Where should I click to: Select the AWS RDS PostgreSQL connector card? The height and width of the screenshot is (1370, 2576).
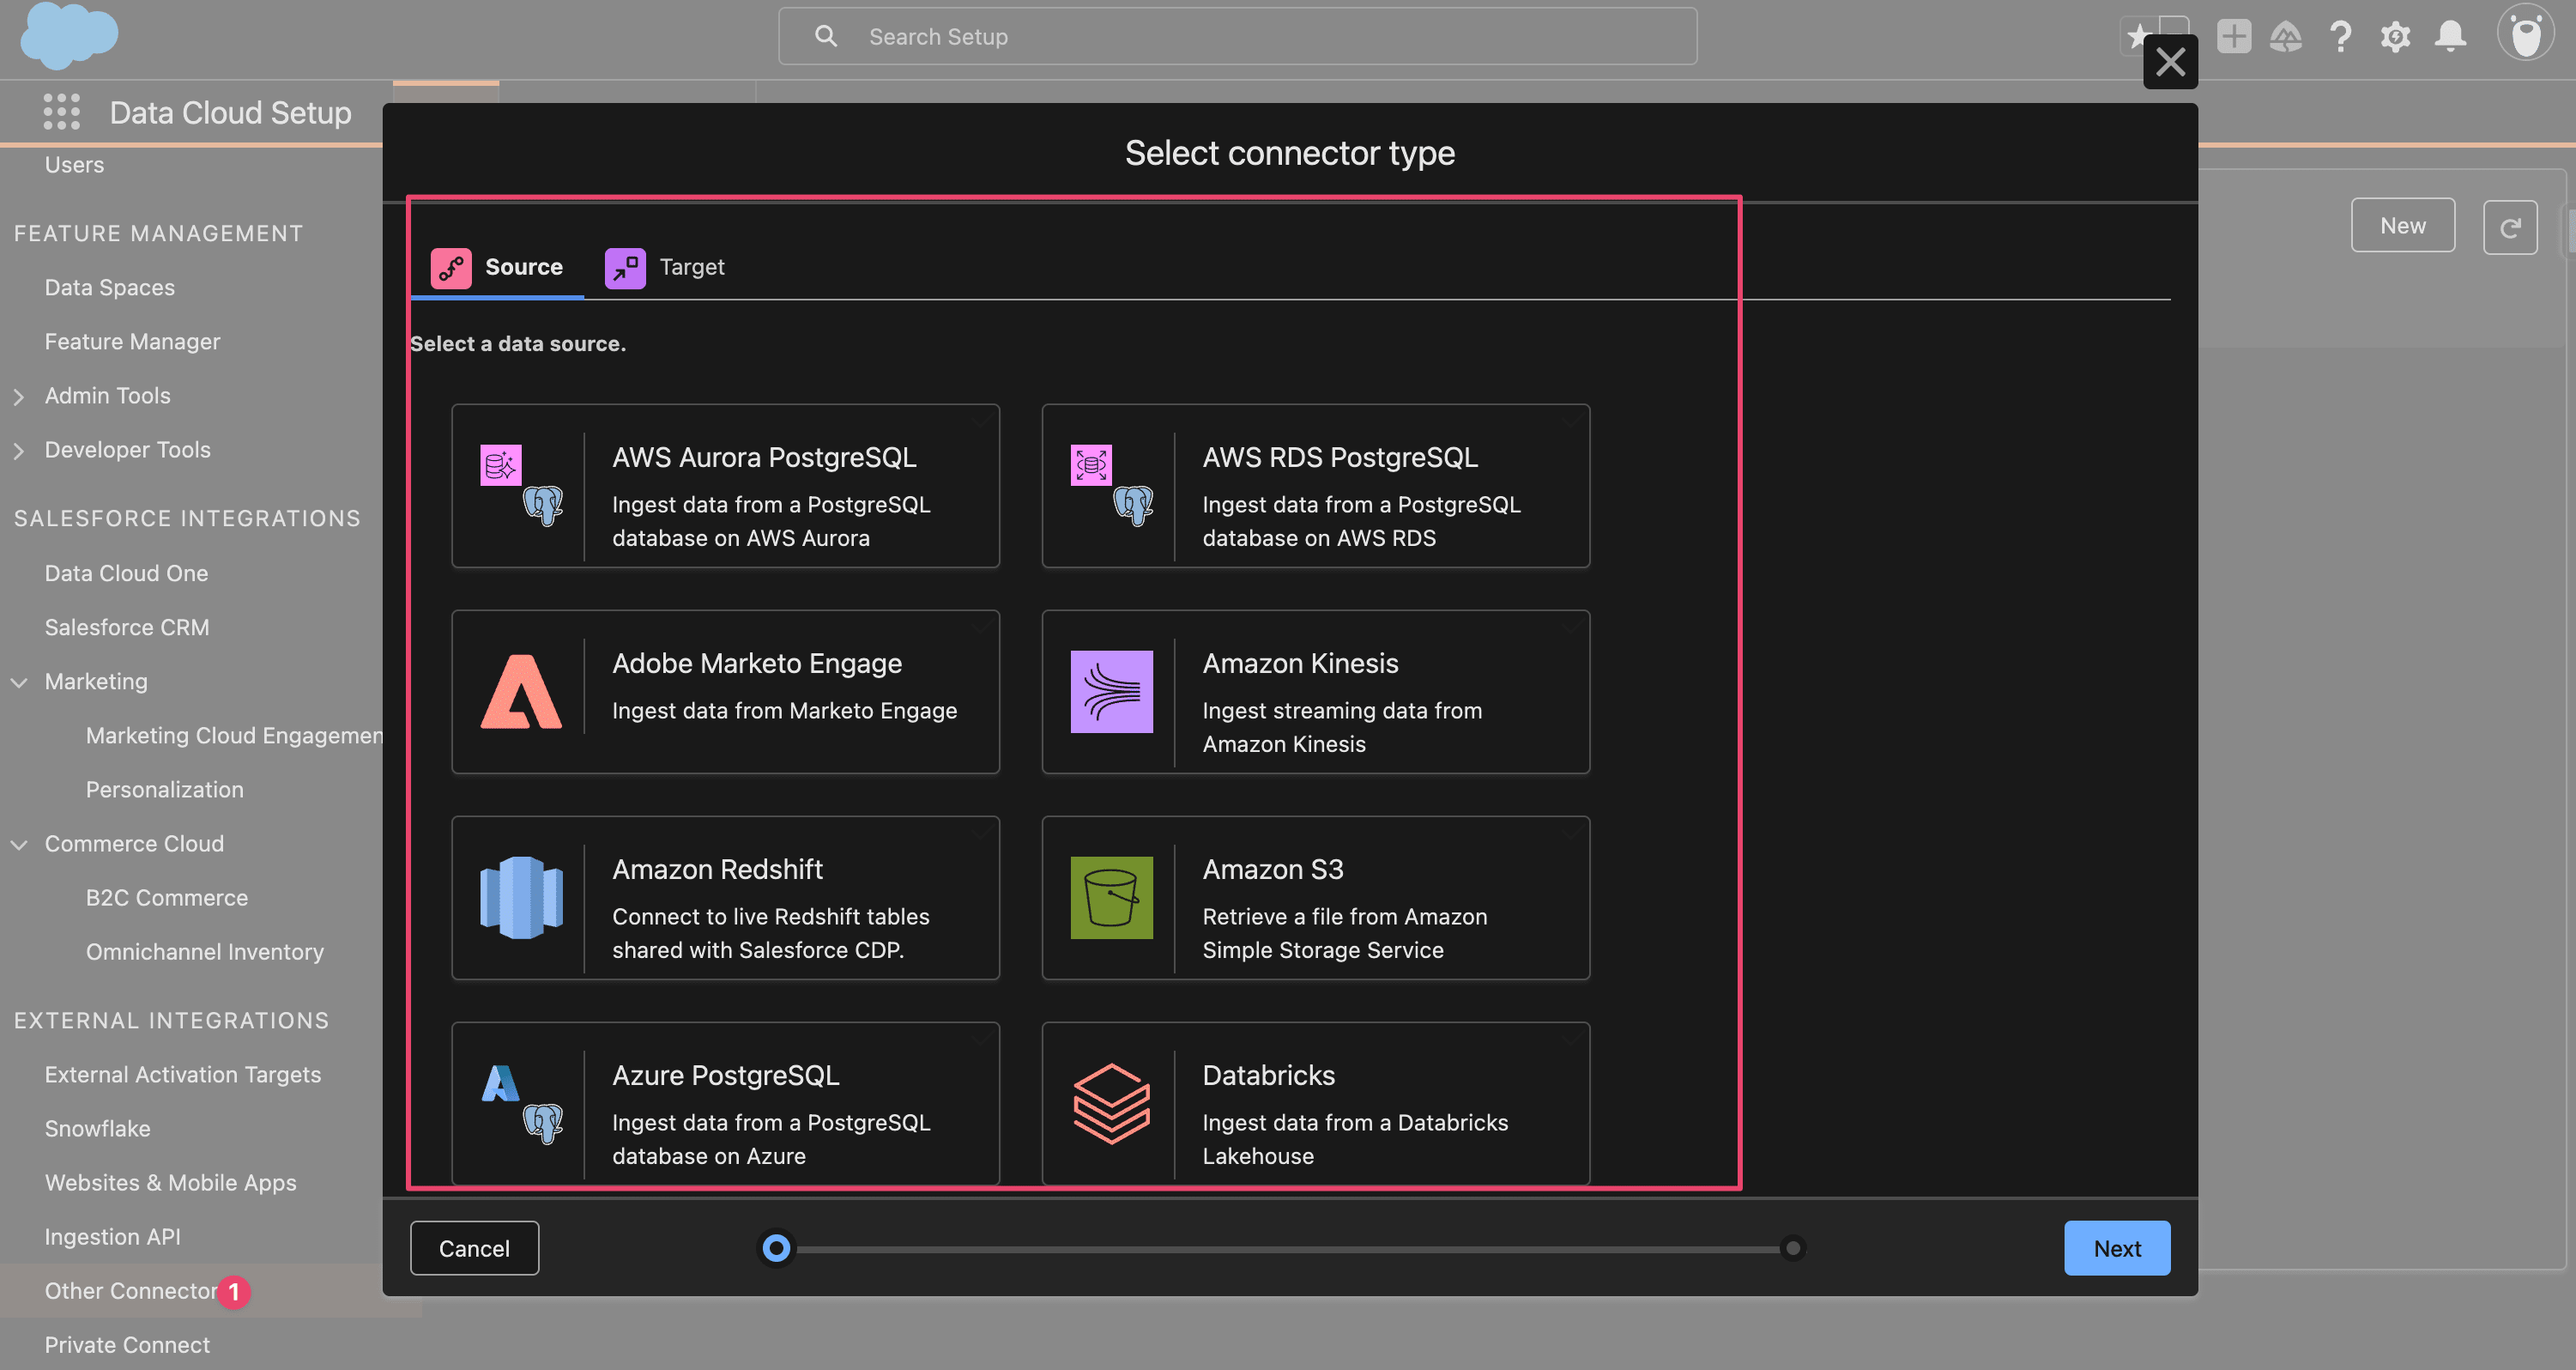tap(1315, 486)
